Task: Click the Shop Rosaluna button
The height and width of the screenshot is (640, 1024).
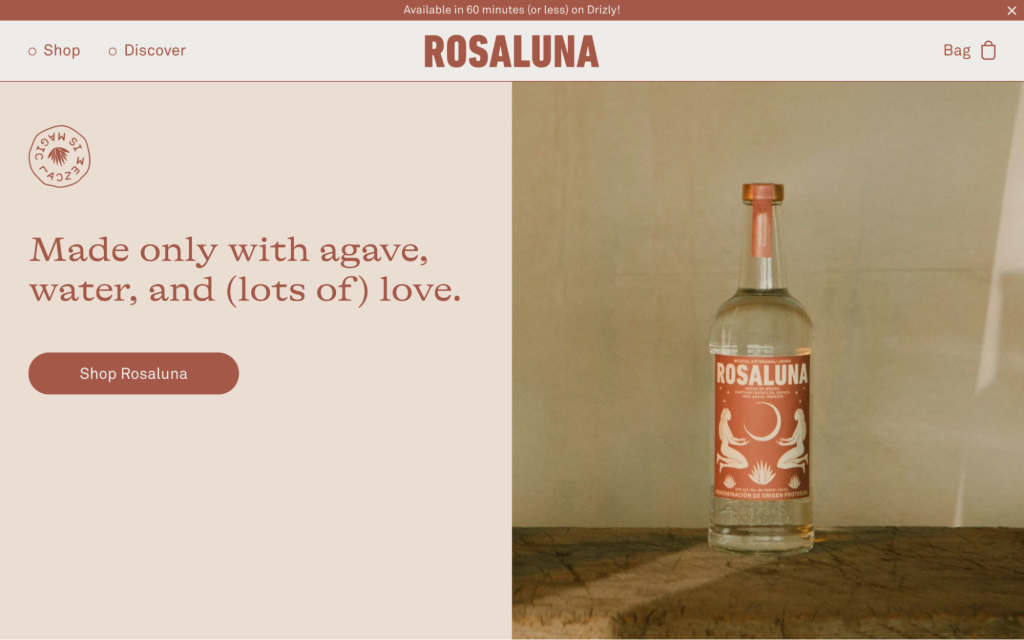Action: point(133,374)
